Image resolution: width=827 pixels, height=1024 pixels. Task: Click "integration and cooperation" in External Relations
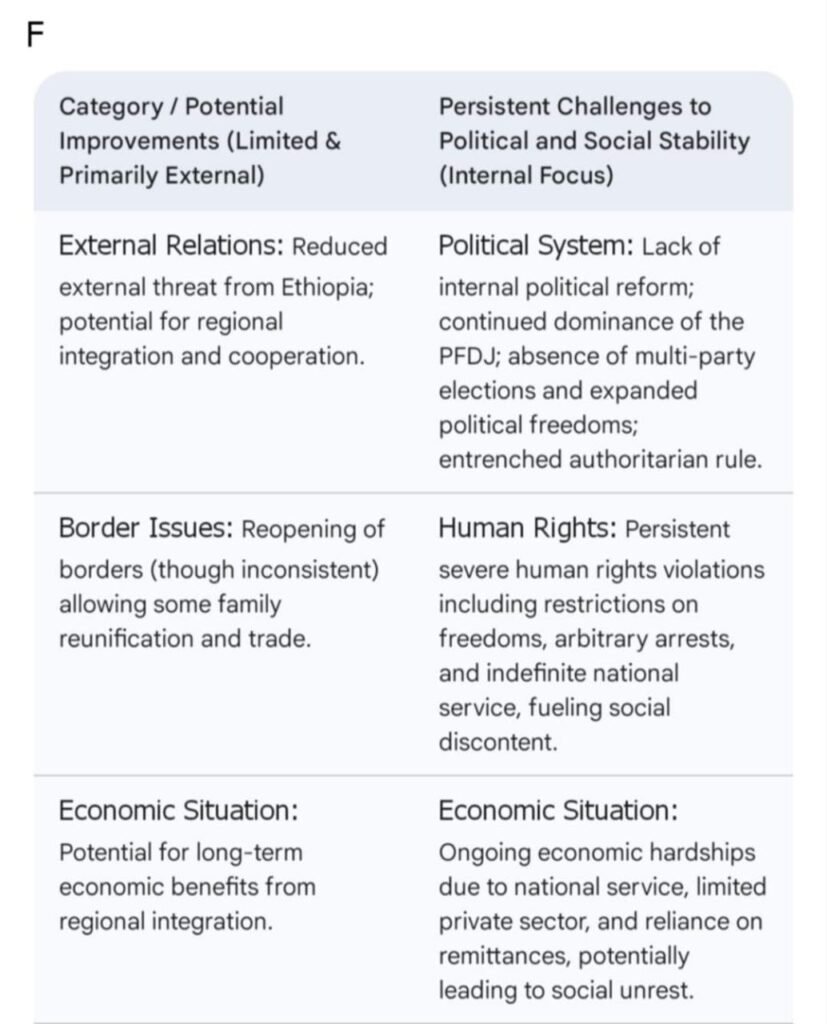click(212, 356)
